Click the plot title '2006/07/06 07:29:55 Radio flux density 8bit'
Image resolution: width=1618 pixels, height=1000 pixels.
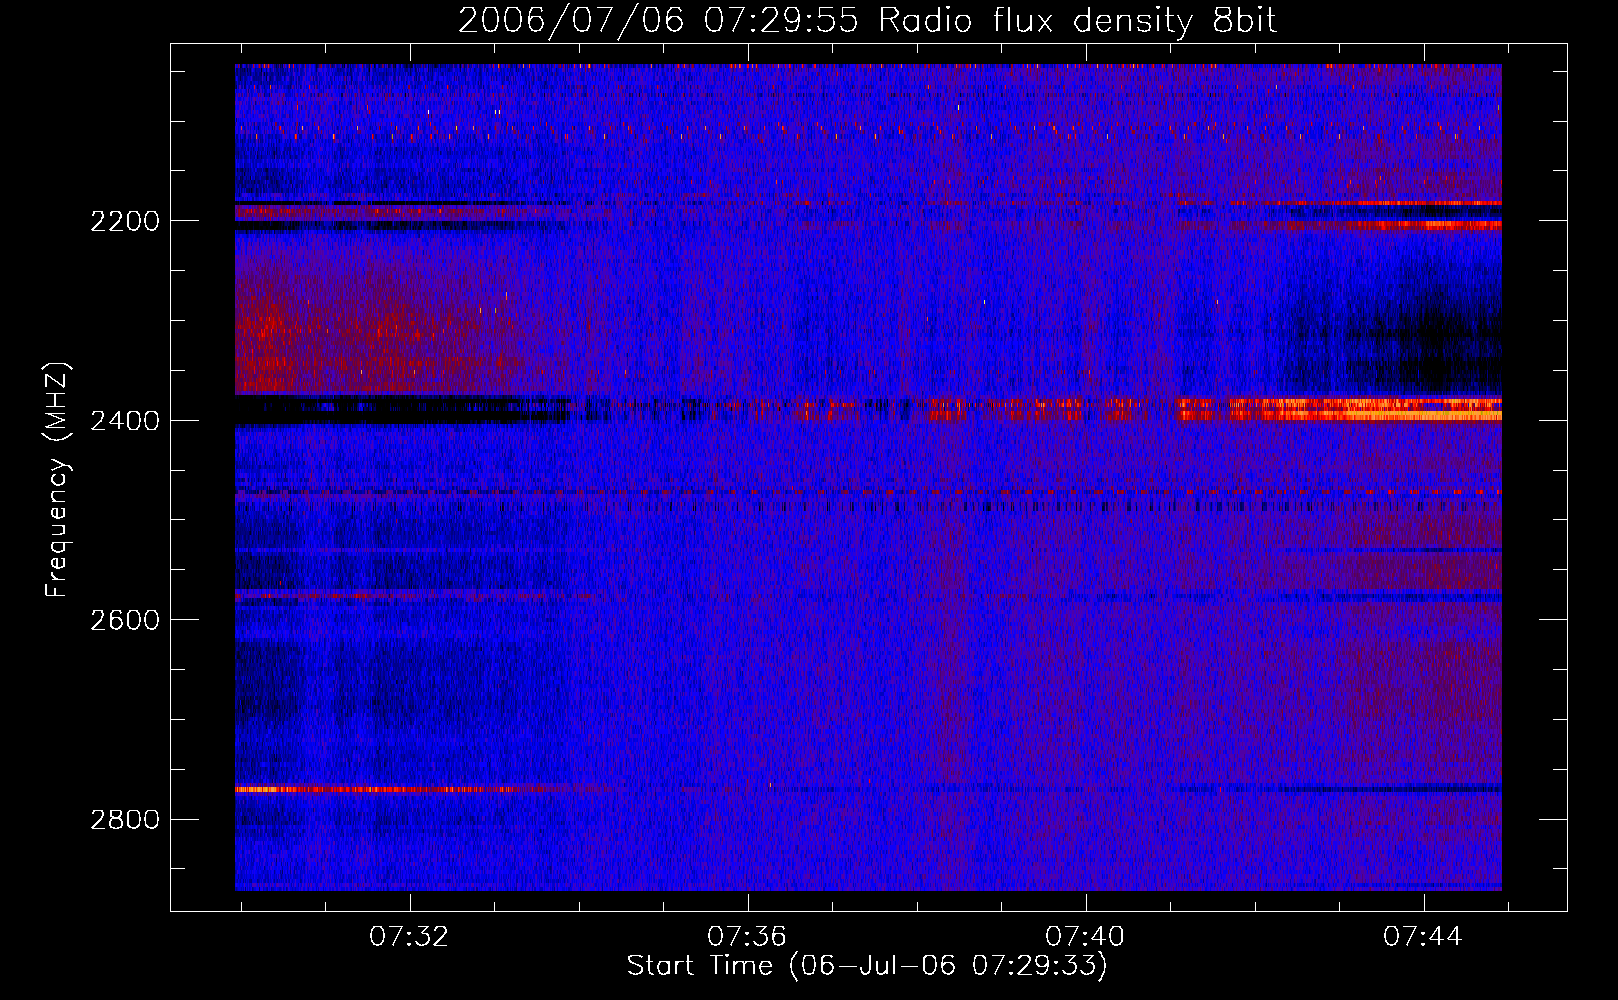point(867,20)
